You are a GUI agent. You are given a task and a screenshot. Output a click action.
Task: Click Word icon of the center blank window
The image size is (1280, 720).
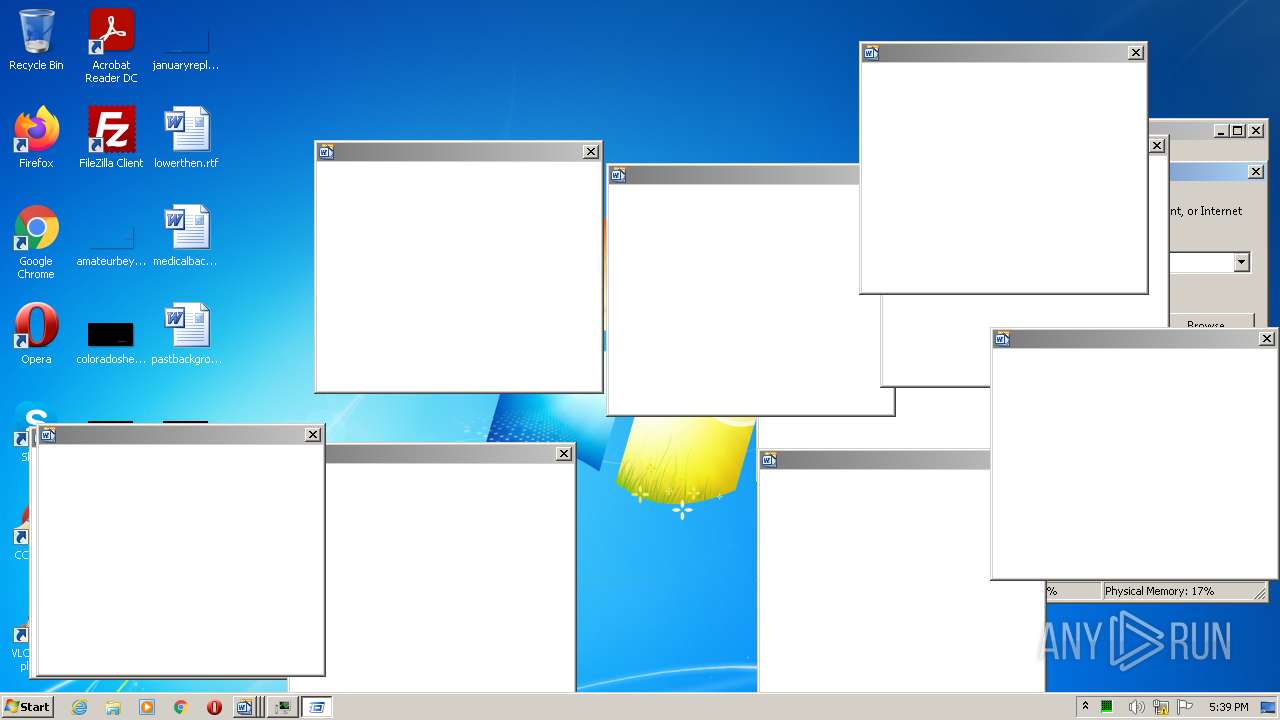tap(618, 175)
